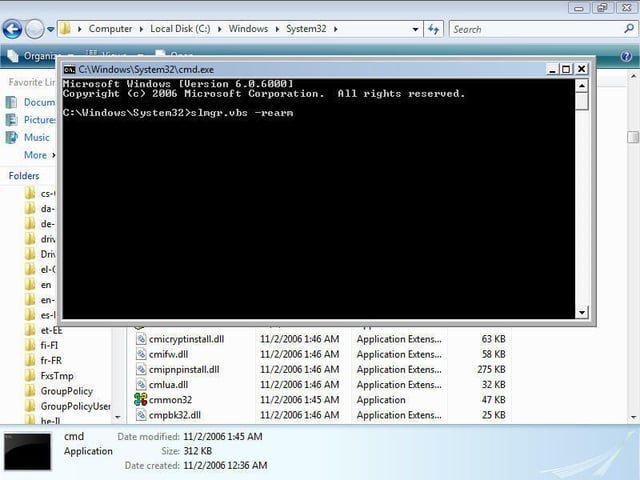Expand the arrow after System32 breadcrumb
The height and width of the screenshot is (480, 640).
[x=336, y=29]
